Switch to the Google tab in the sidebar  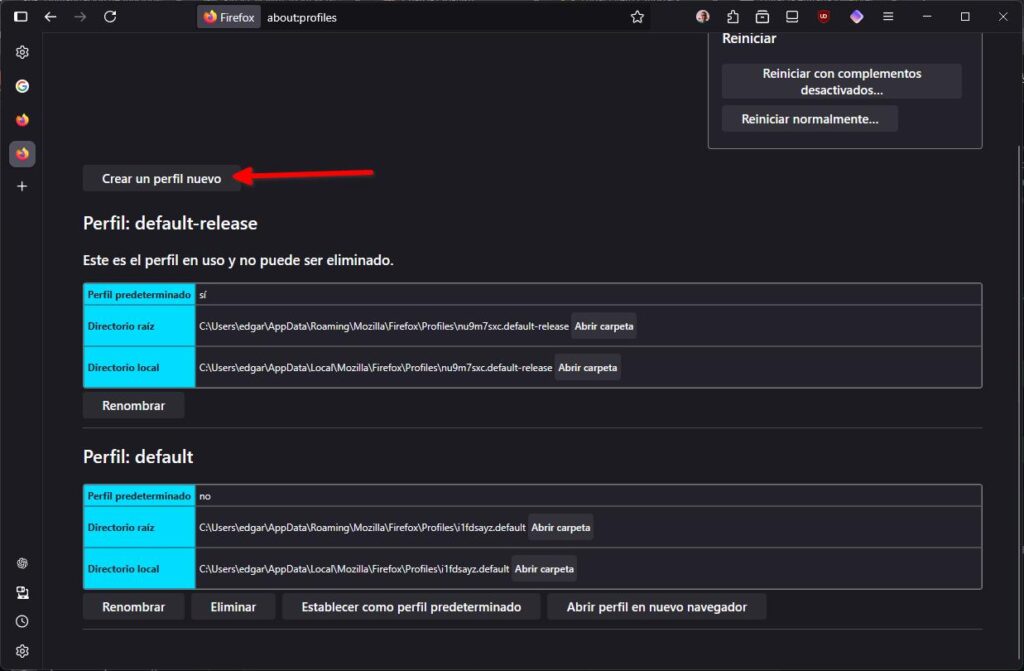[22, 86]
